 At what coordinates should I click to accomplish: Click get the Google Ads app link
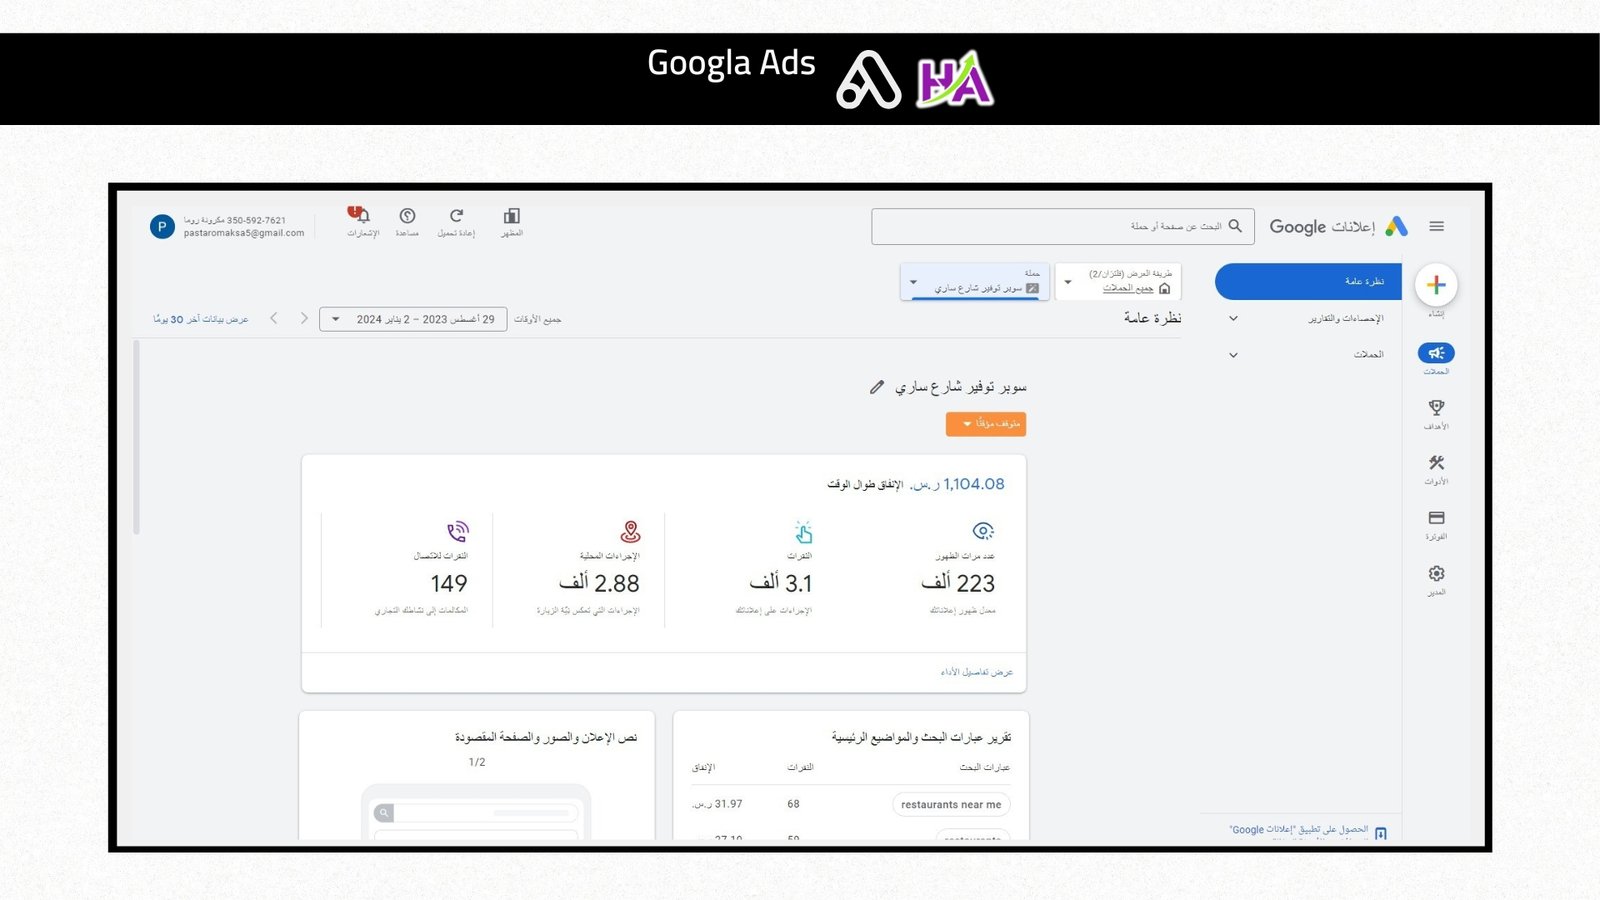click(x=1299, y=830)
